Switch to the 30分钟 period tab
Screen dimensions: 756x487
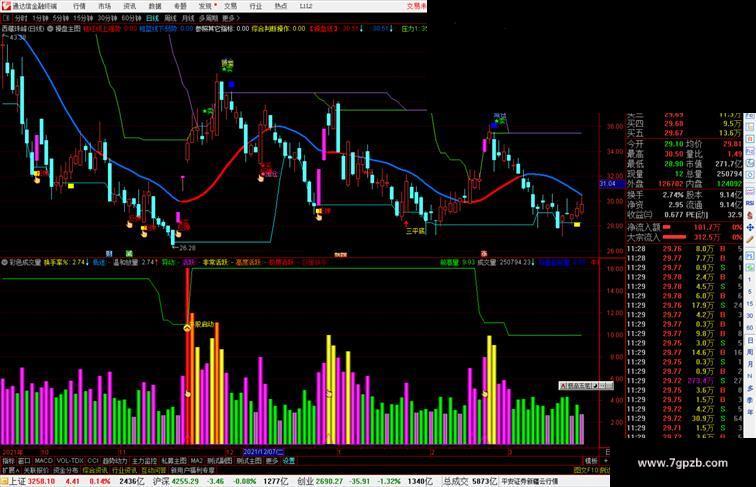click(x=107, y=18)
